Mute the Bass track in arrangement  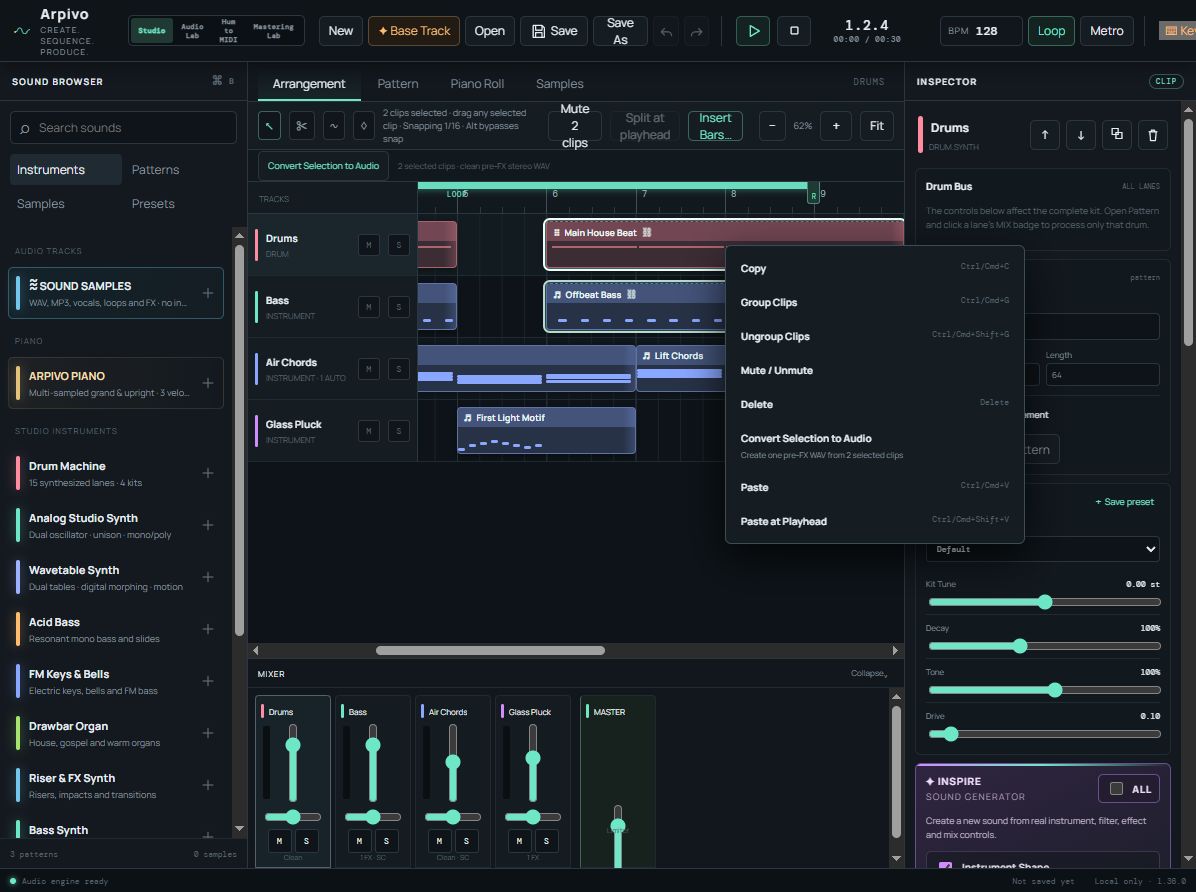(x=368, y=307)
